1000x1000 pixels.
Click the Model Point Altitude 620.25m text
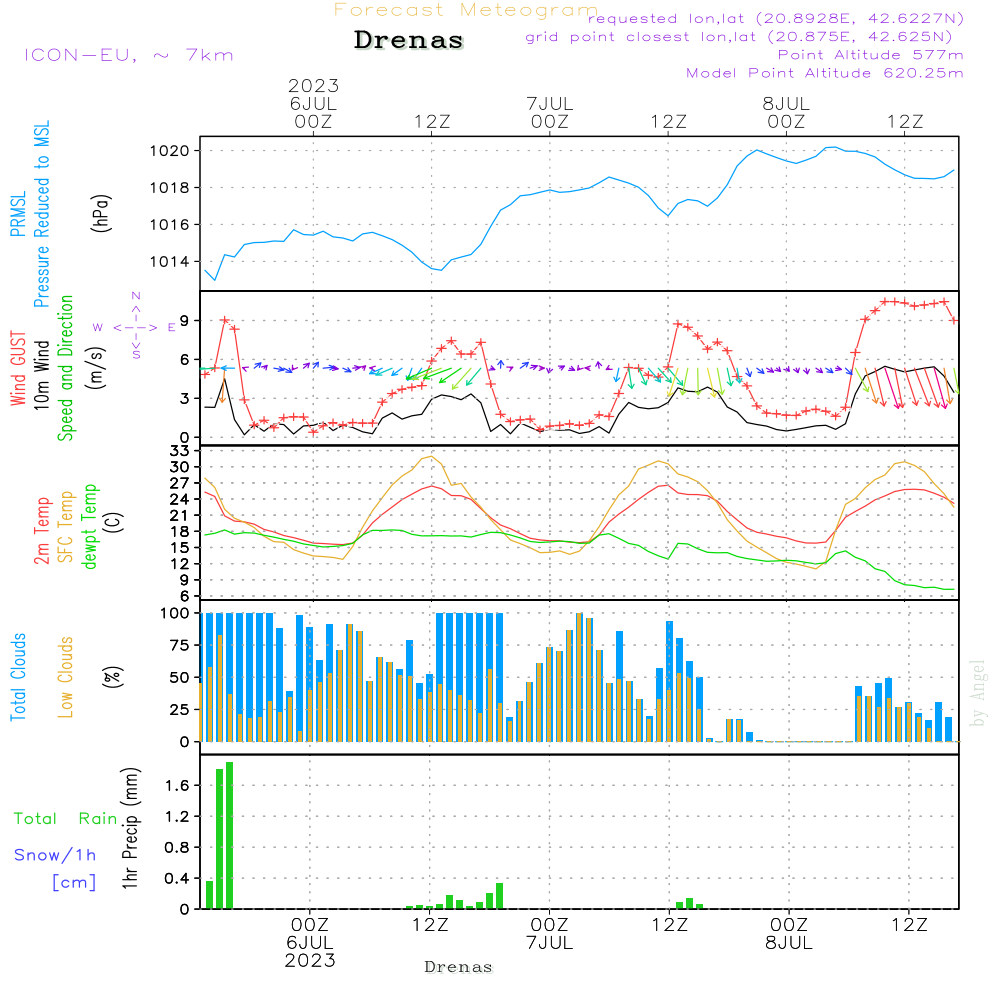(x=824, y=73)
